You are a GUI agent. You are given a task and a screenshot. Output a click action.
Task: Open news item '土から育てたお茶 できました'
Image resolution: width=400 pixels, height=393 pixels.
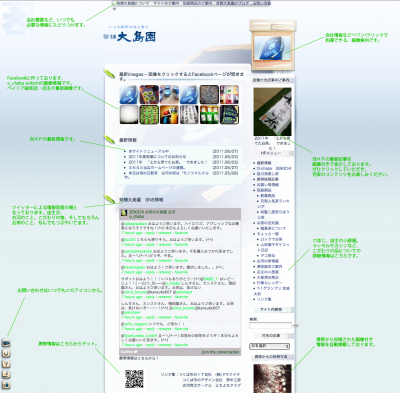168,162
